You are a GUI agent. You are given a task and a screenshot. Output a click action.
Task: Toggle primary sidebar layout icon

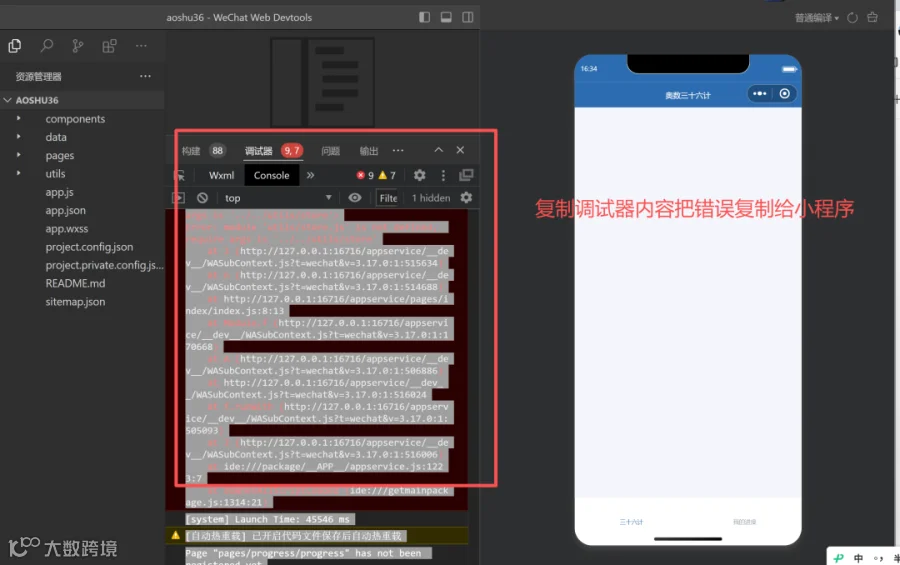pyautogui.click(x=424, y=17)
